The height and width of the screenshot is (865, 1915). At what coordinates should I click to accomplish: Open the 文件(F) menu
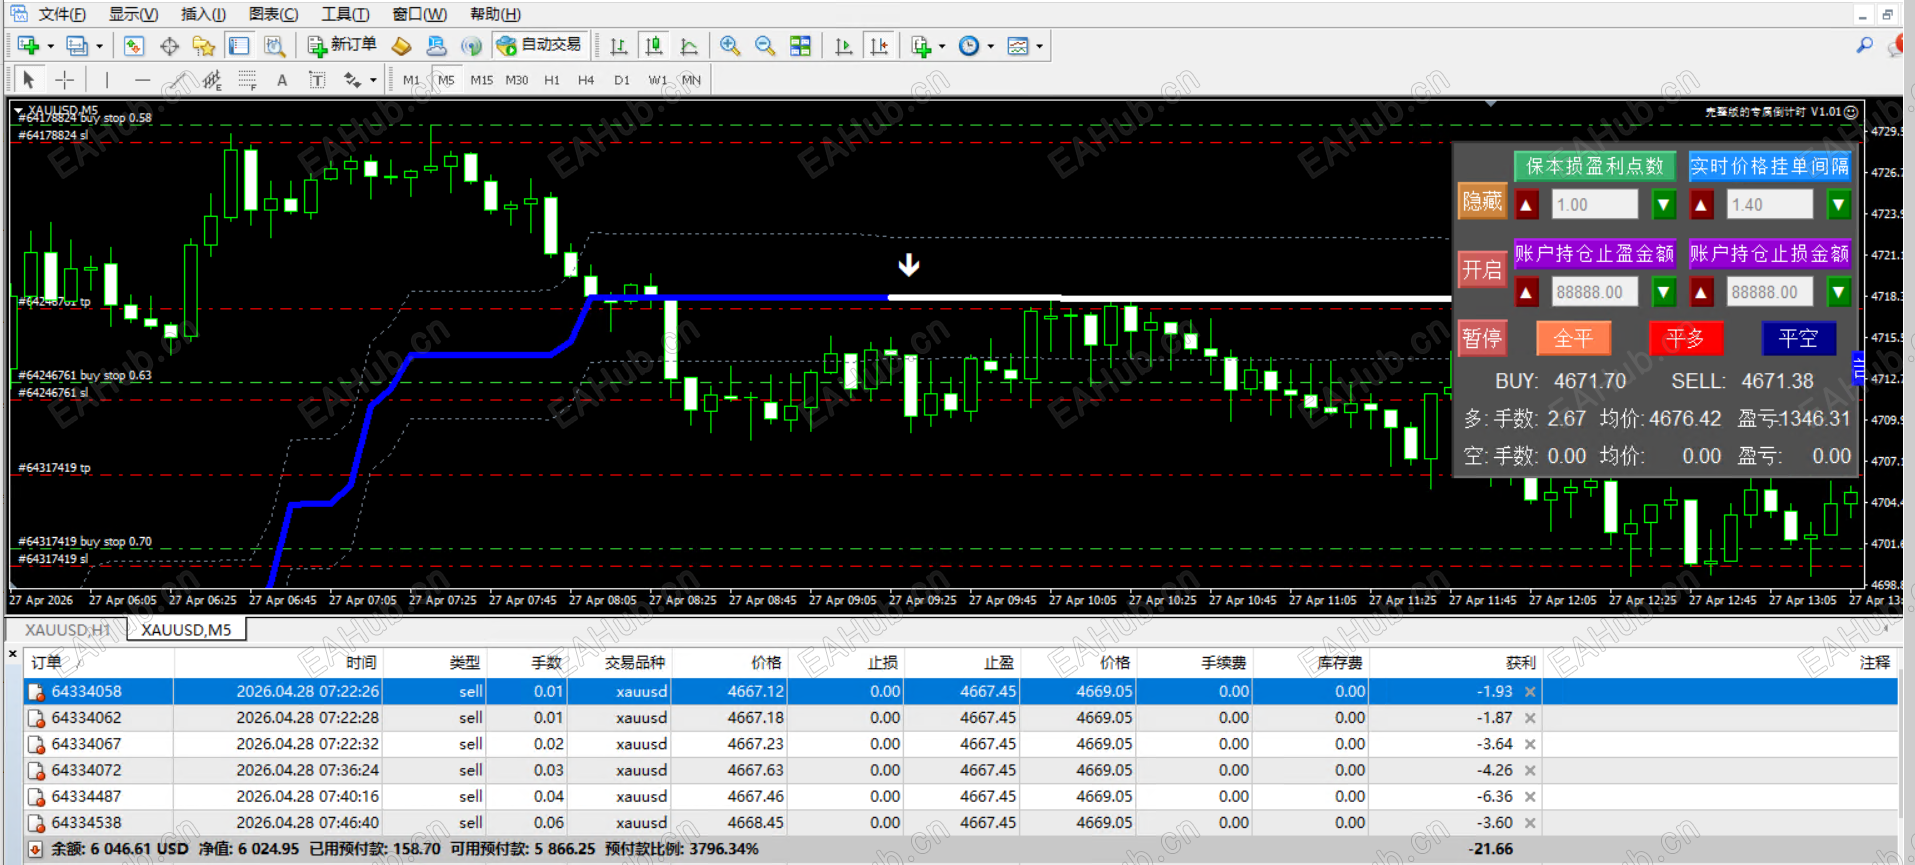62,14
